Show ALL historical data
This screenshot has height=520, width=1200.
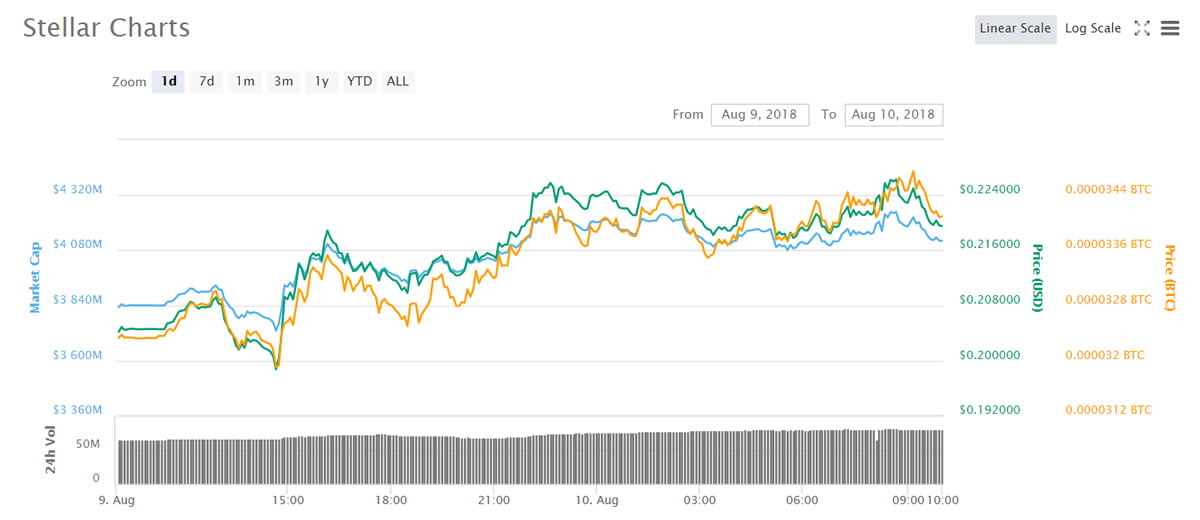pos(397,82)
